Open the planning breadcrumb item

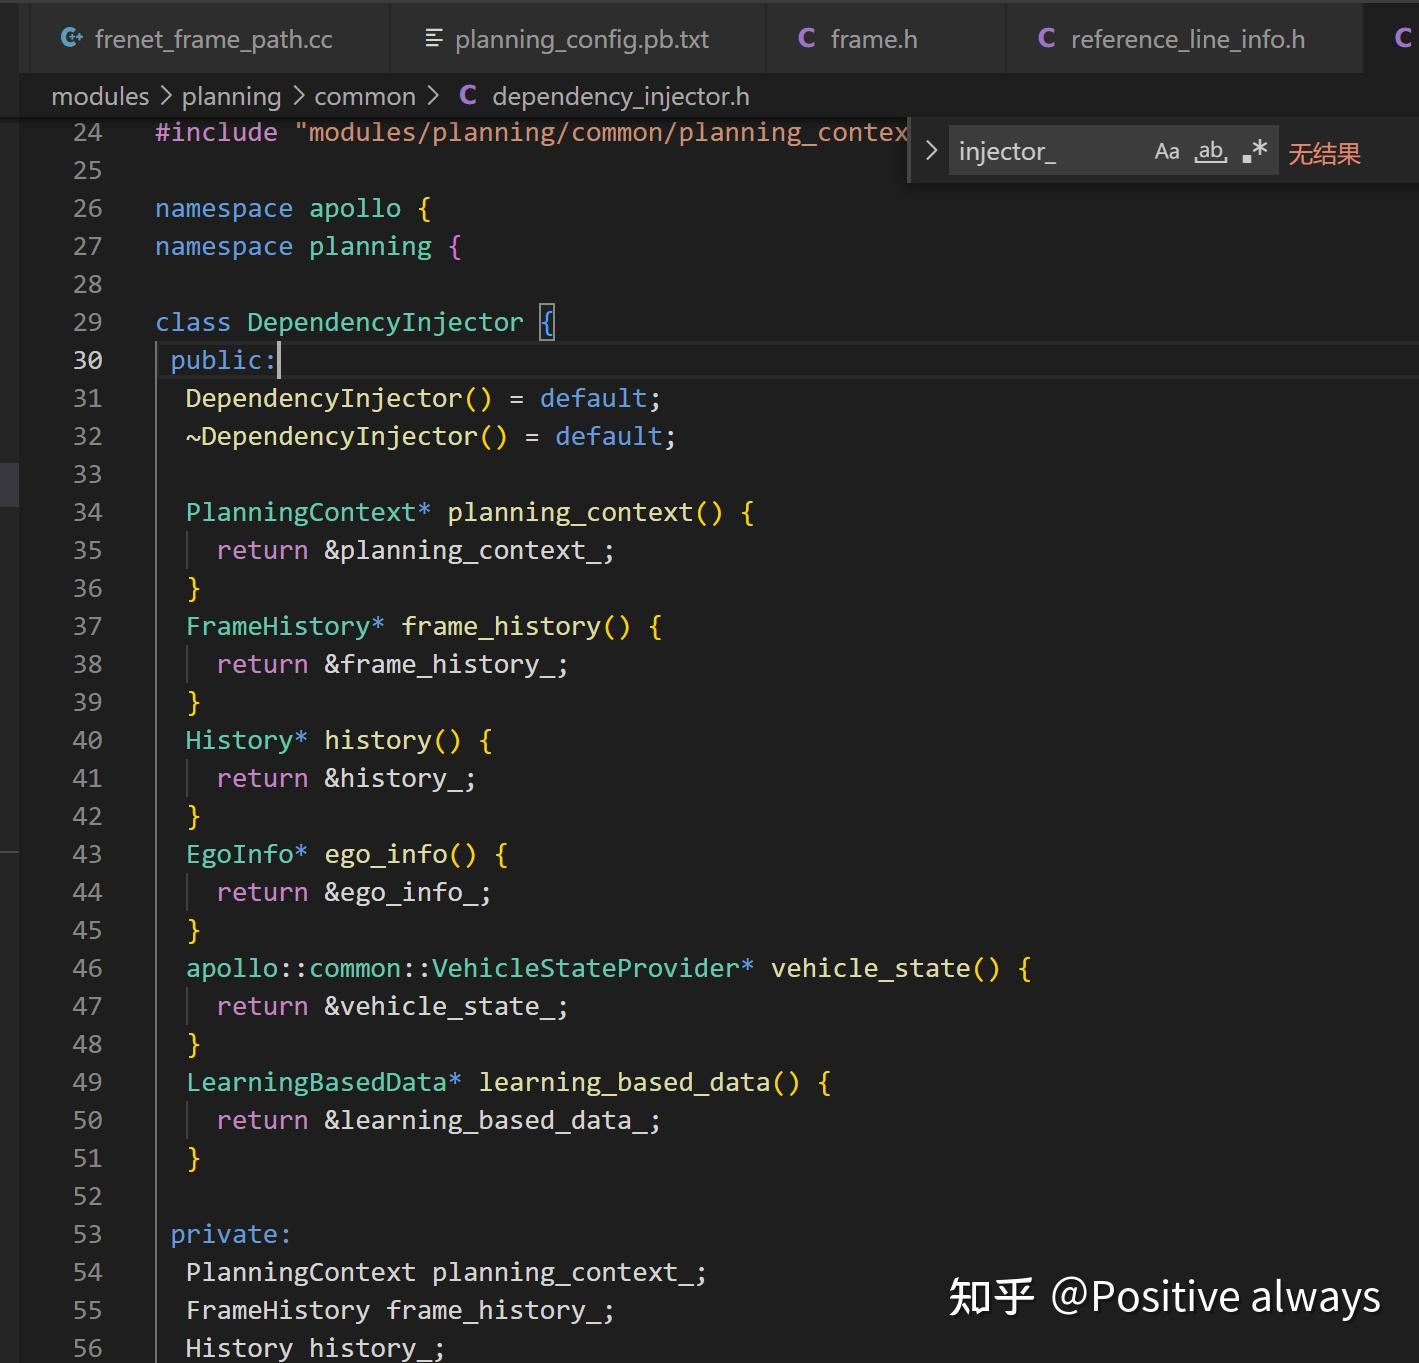[x=231, y=95]
